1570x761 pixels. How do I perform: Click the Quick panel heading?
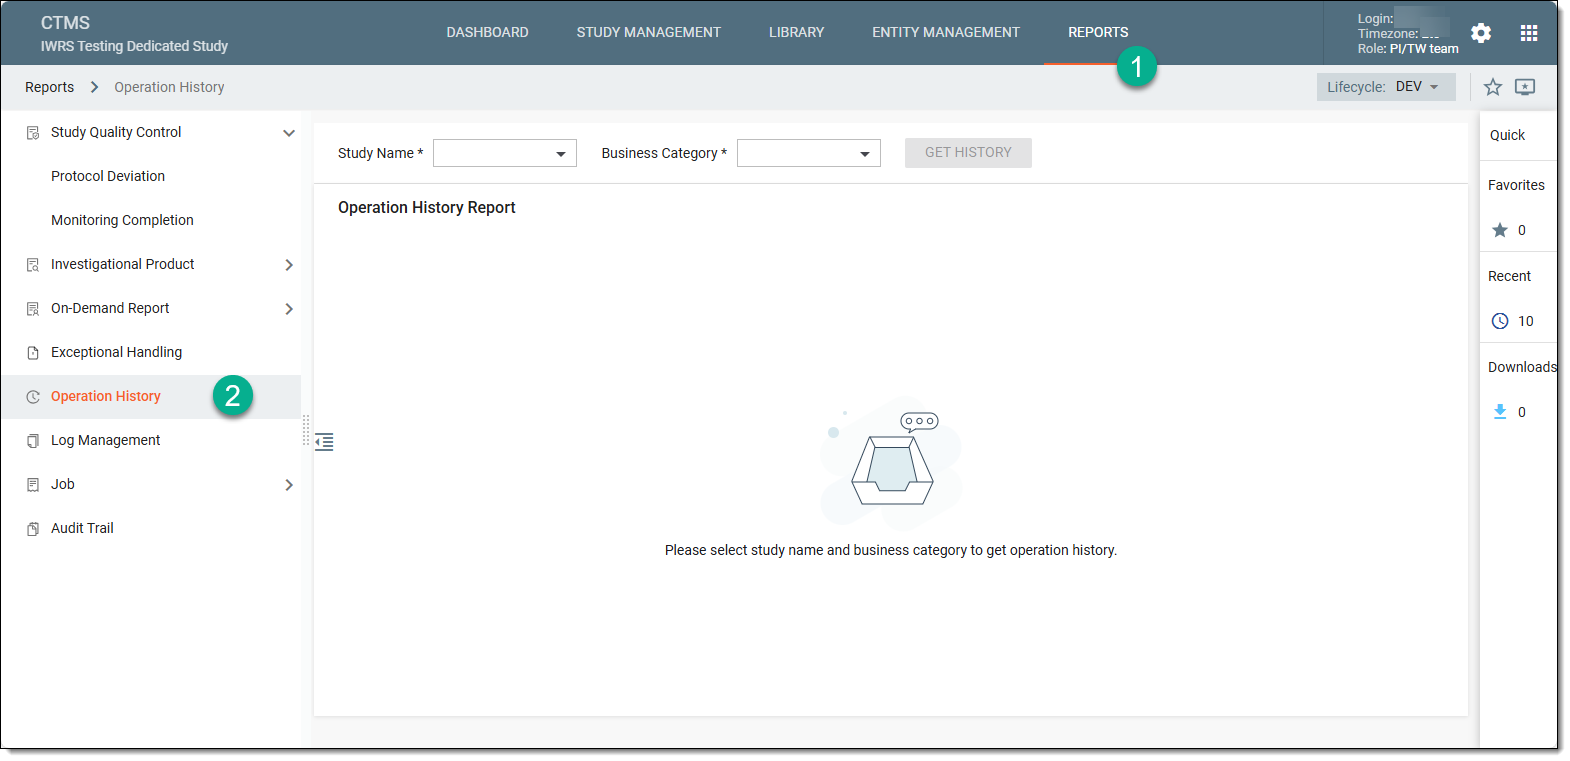(x=1507, y=136)
